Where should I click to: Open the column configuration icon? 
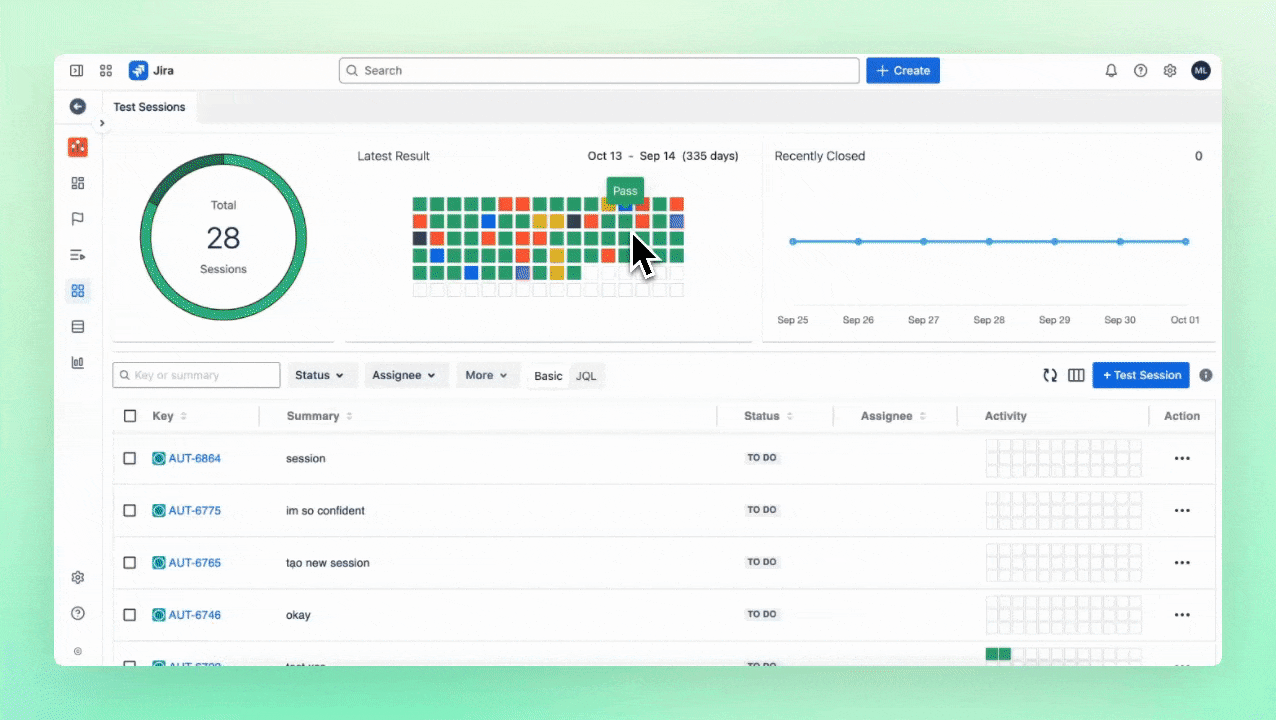click(1076, 375)
